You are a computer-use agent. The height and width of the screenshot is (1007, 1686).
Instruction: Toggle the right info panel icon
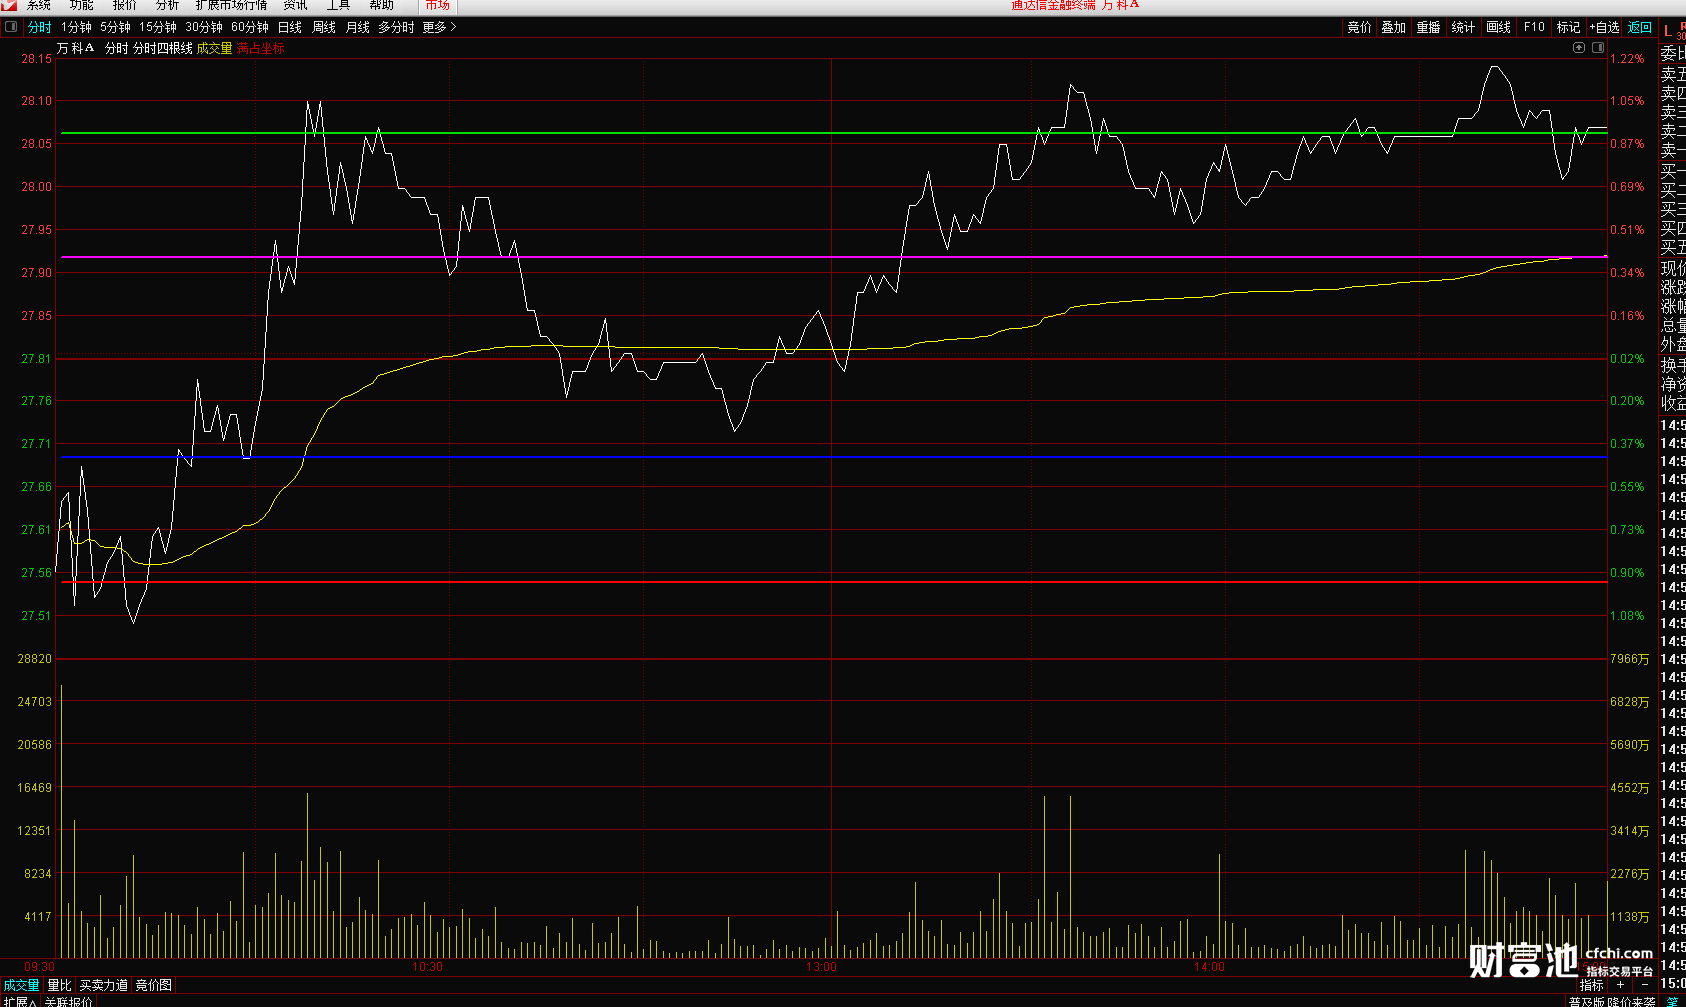1598,48
